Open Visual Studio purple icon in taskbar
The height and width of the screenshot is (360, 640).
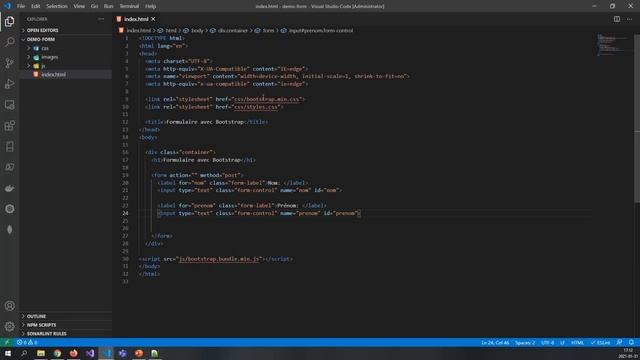click(90, 353)
